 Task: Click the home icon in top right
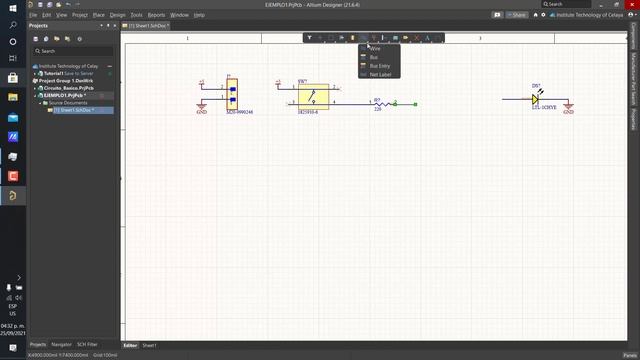(536, 15)
